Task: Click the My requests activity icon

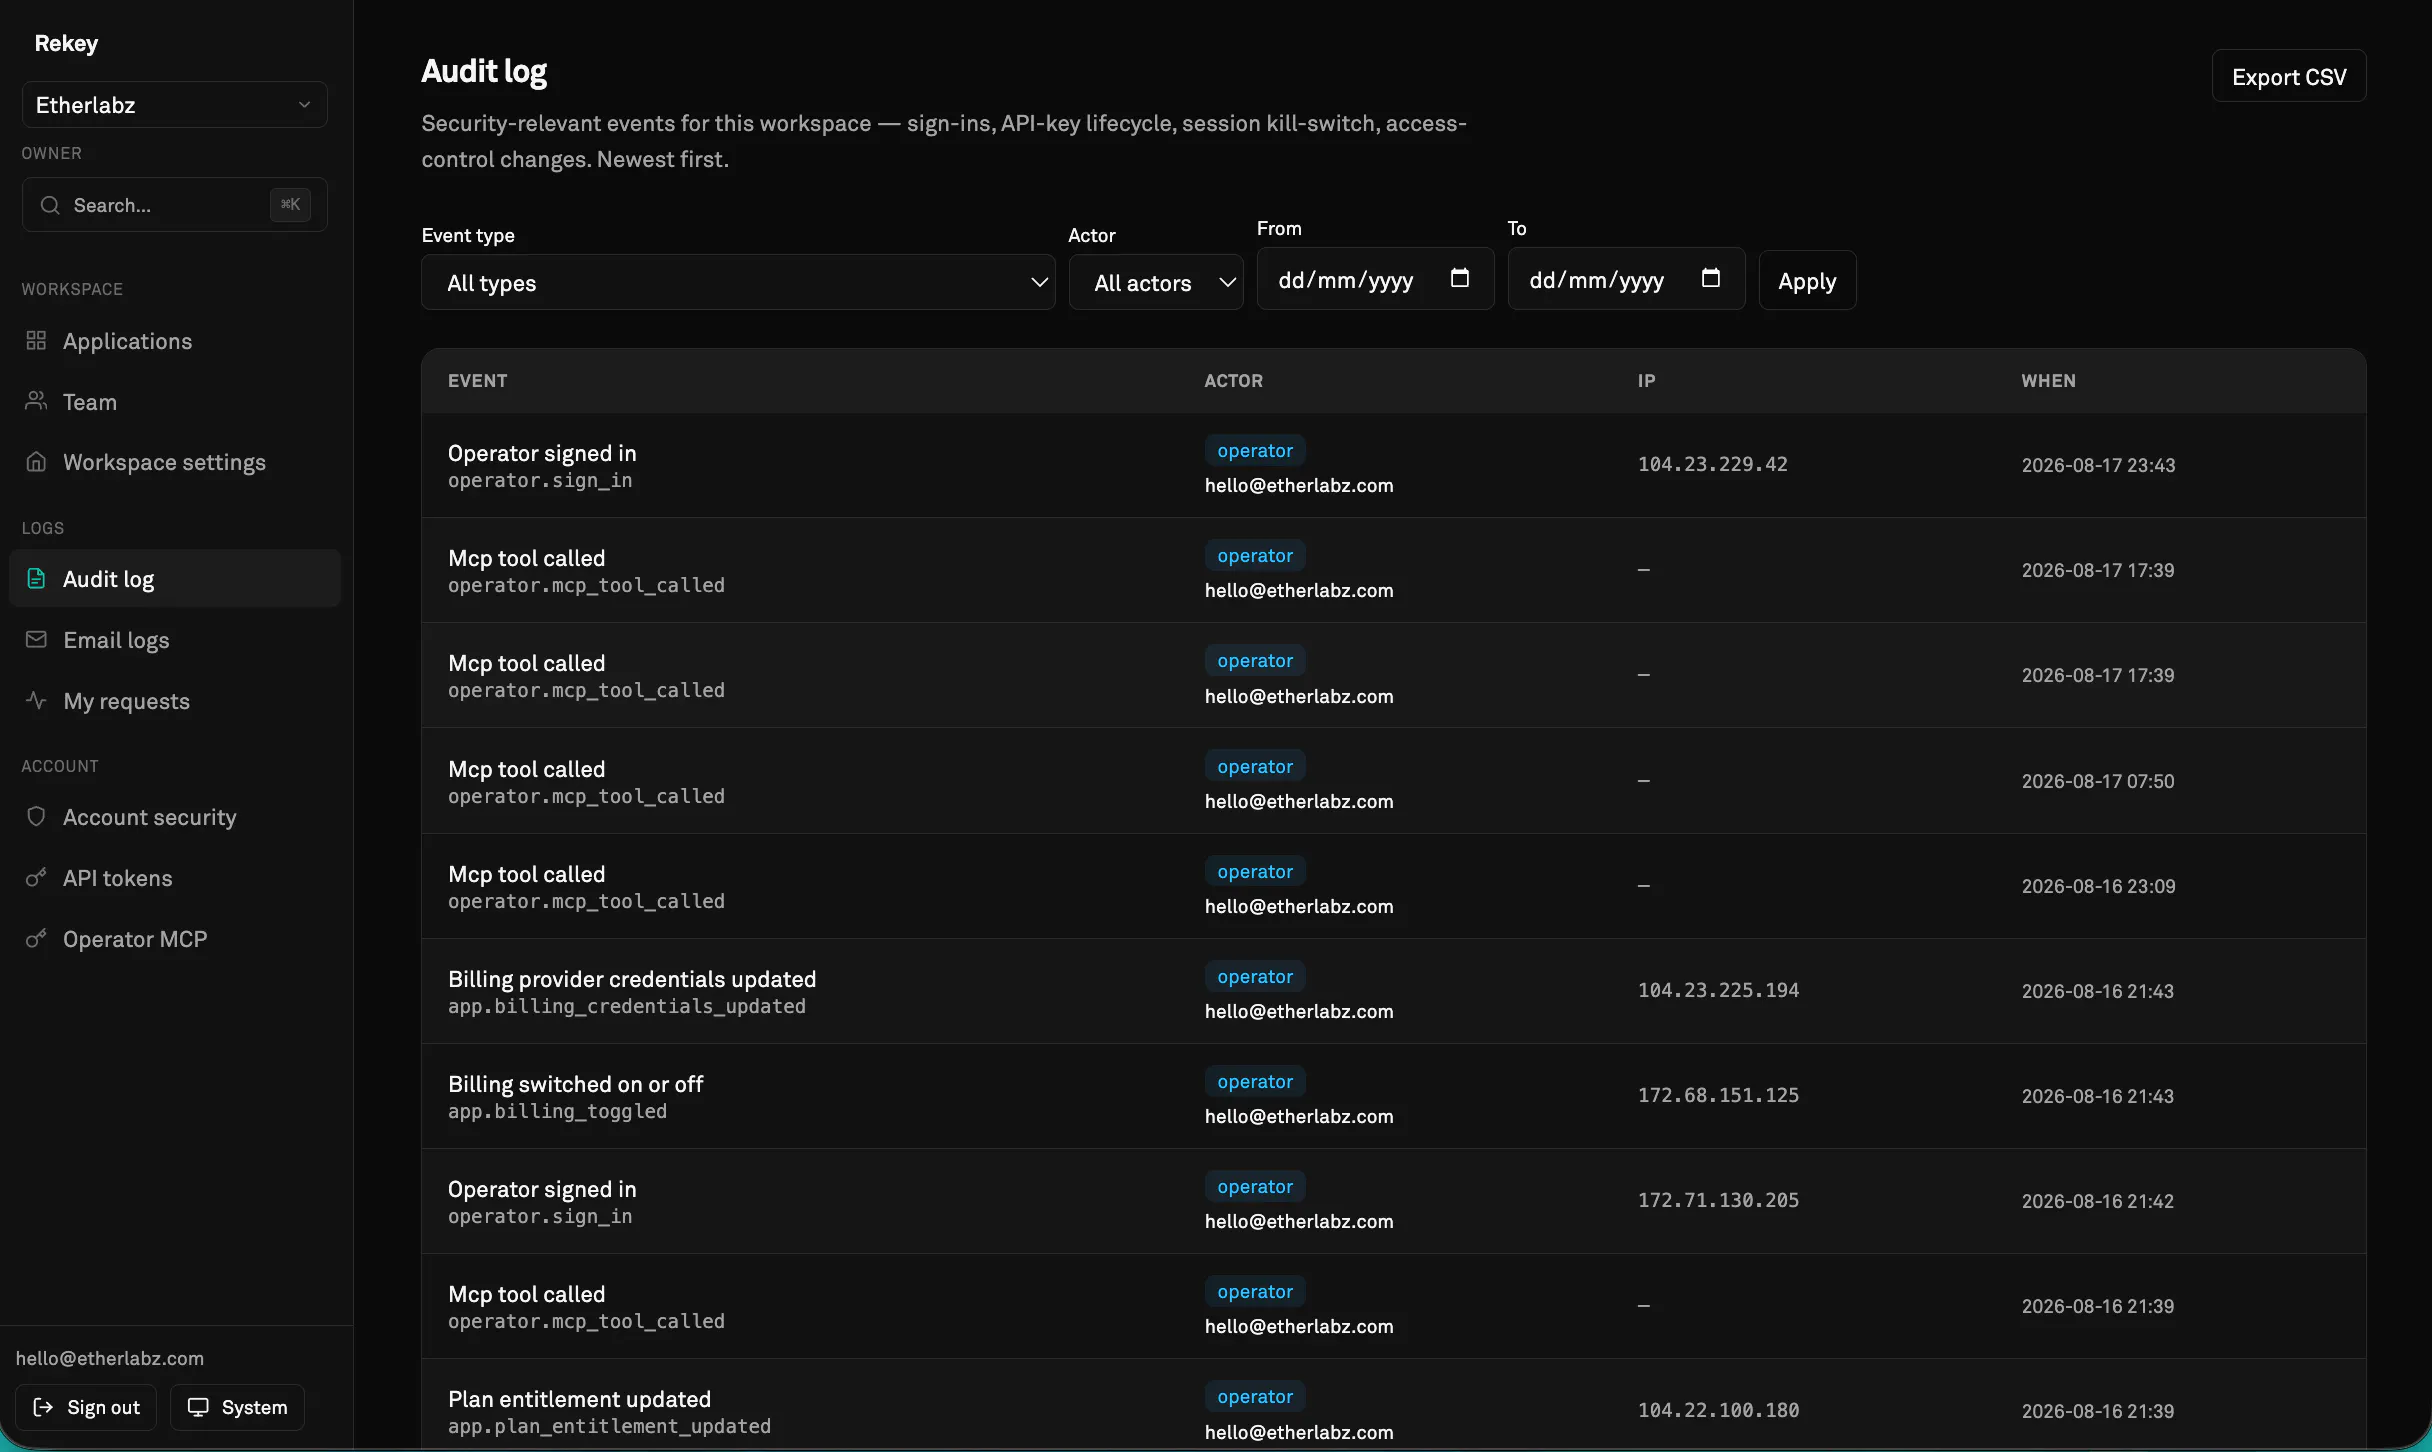Action: coord(36,701)
